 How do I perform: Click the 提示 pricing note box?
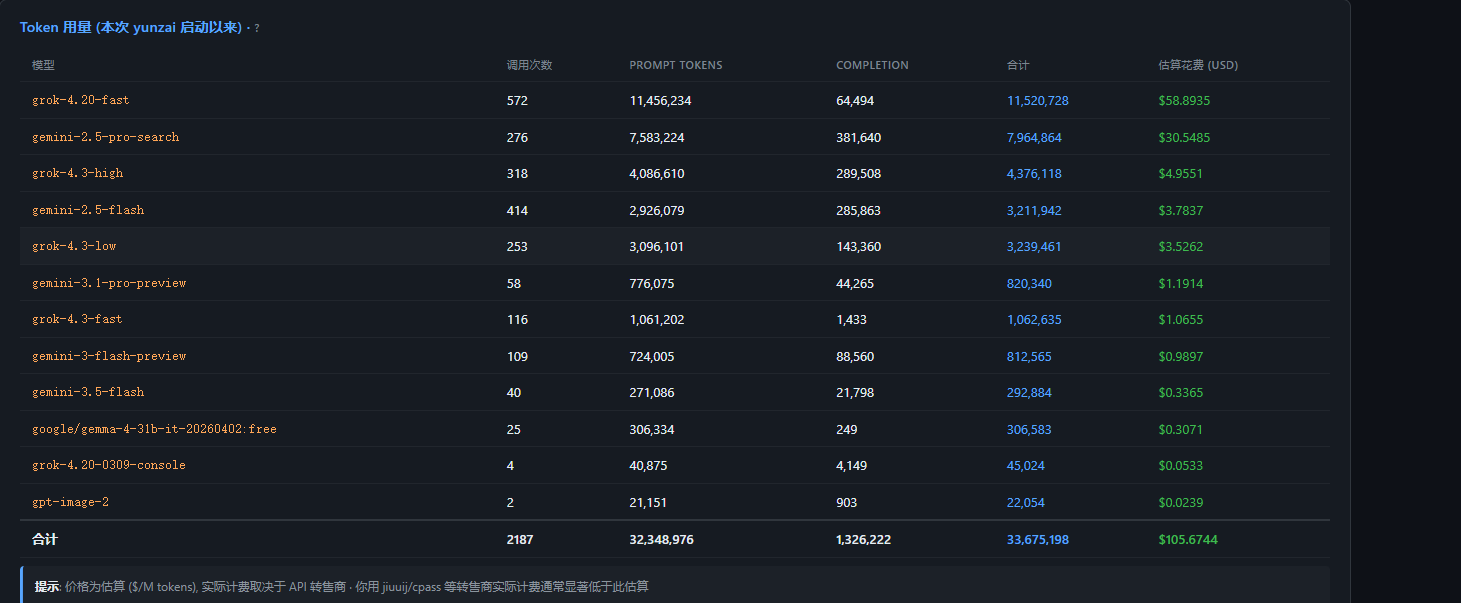tap(675, 586)
